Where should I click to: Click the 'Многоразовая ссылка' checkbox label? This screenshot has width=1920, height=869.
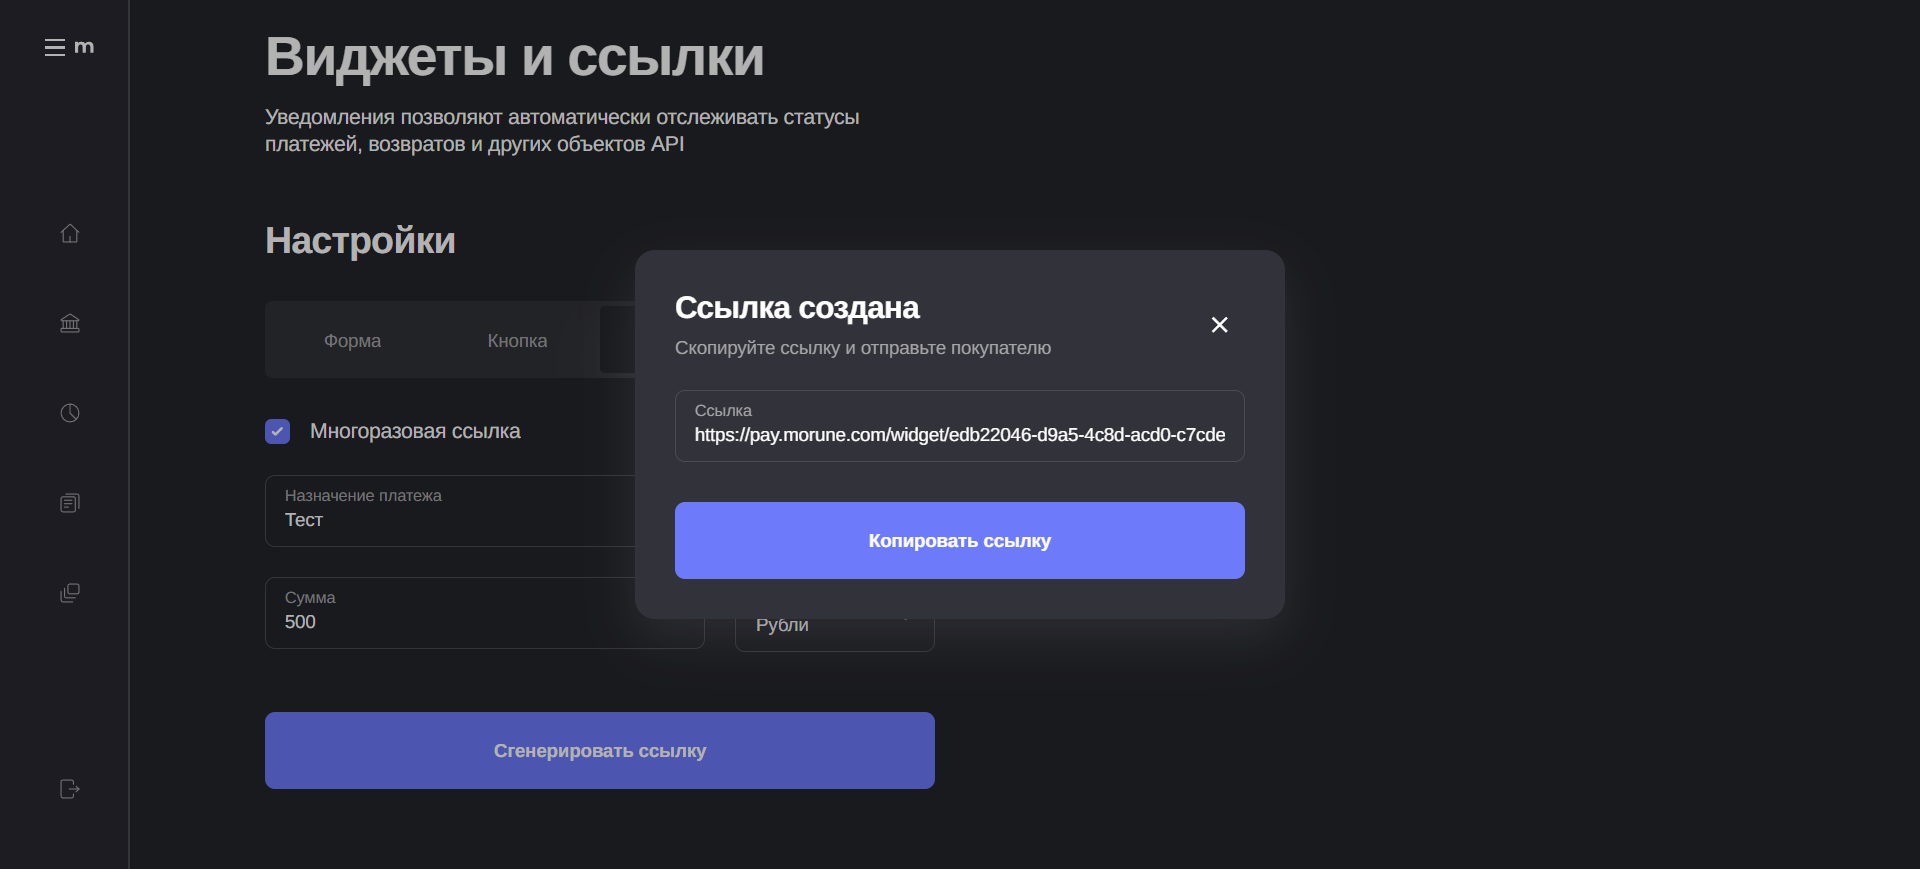coord(415,431)
